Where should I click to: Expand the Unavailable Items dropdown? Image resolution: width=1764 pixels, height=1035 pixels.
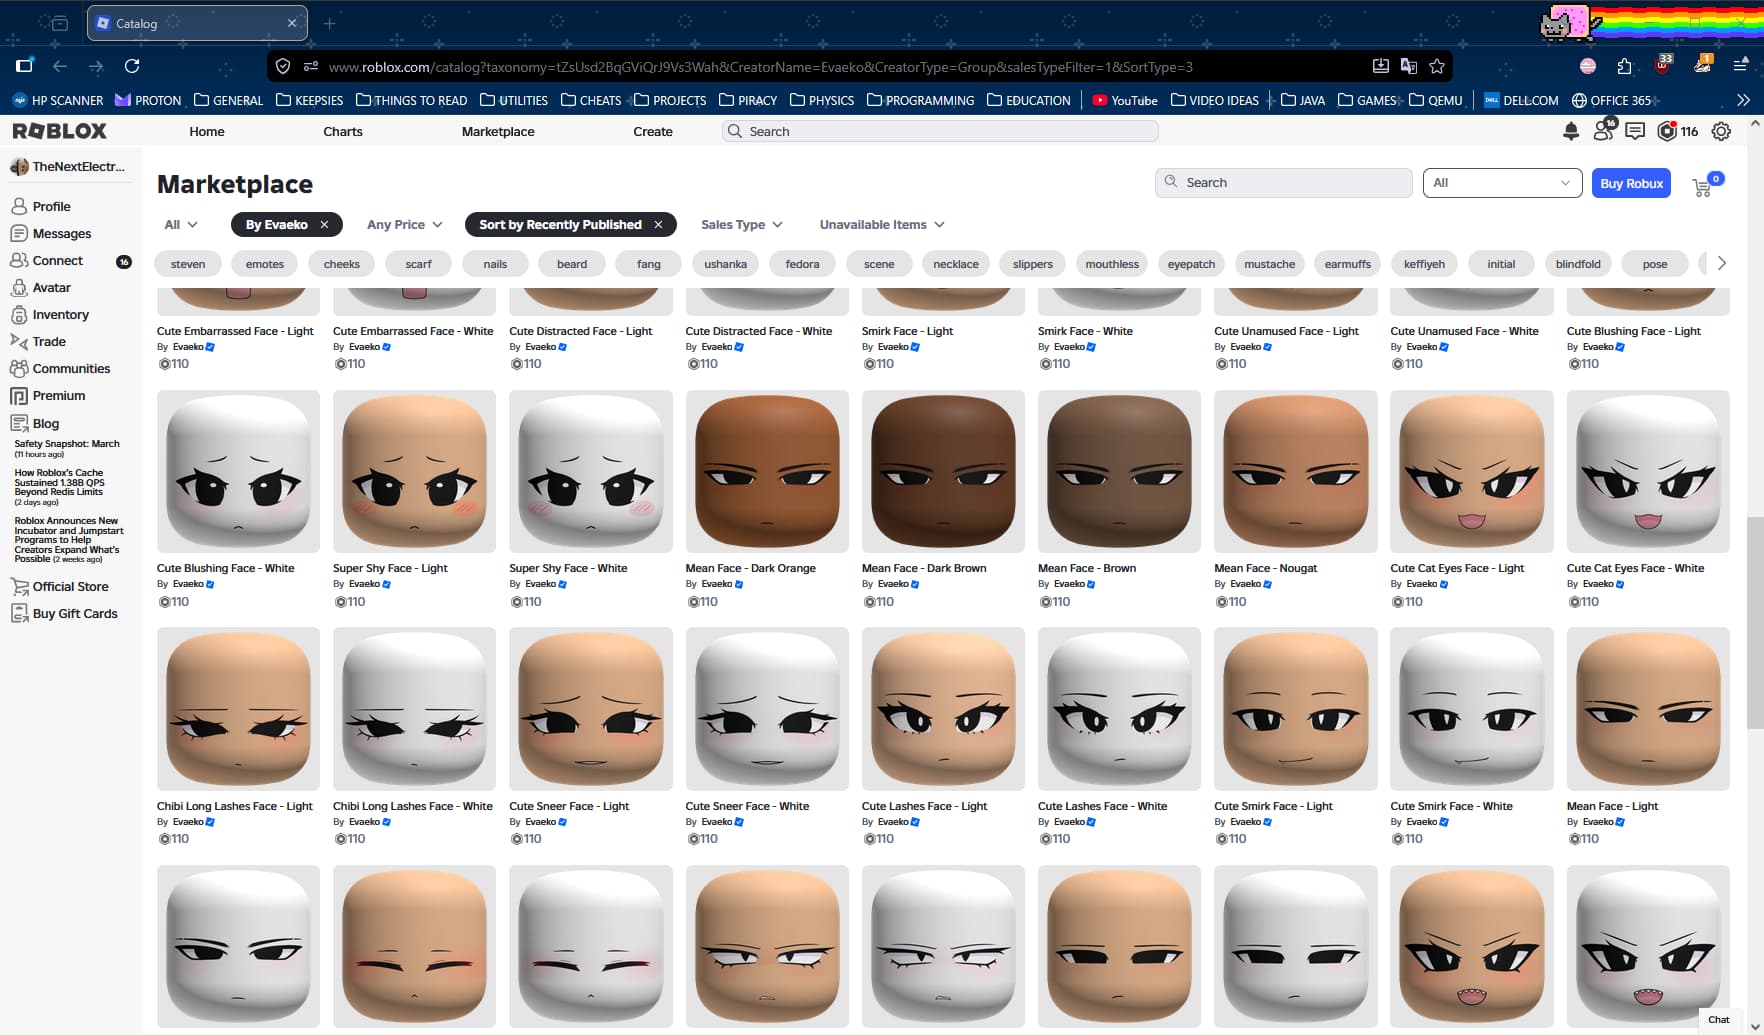(882, 225)
